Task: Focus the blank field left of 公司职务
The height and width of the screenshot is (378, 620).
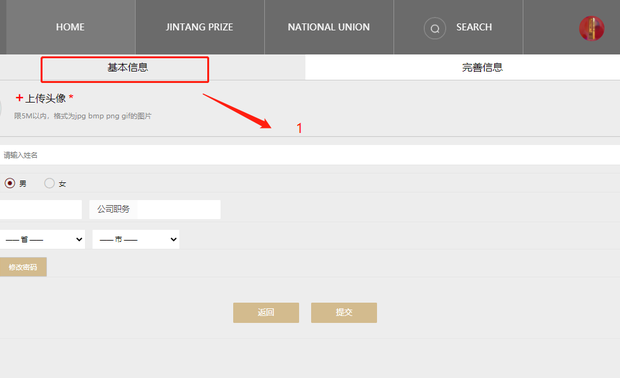Action: pyautogui.click(x=41, y=209)
